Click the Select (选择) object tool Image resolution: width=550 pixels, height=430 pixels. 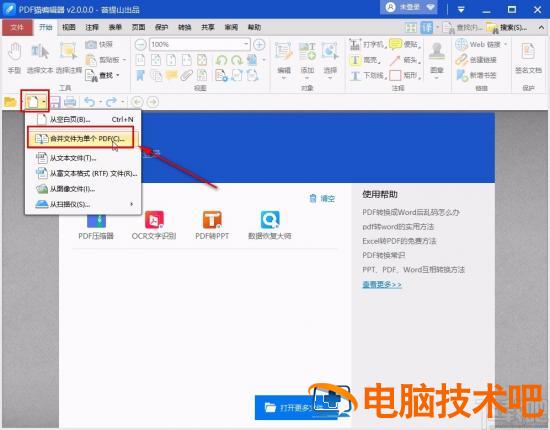coord(330,60)
